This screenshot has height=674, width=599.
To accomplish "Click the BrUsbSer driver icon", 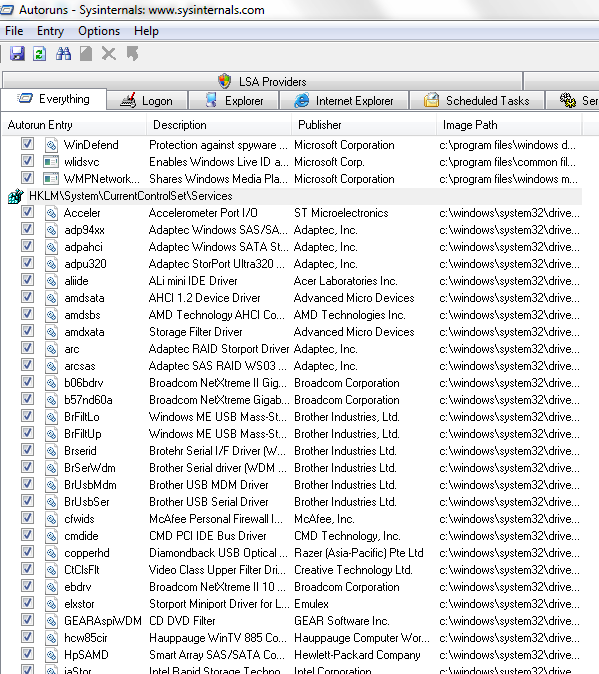I will tap(51, 502).
